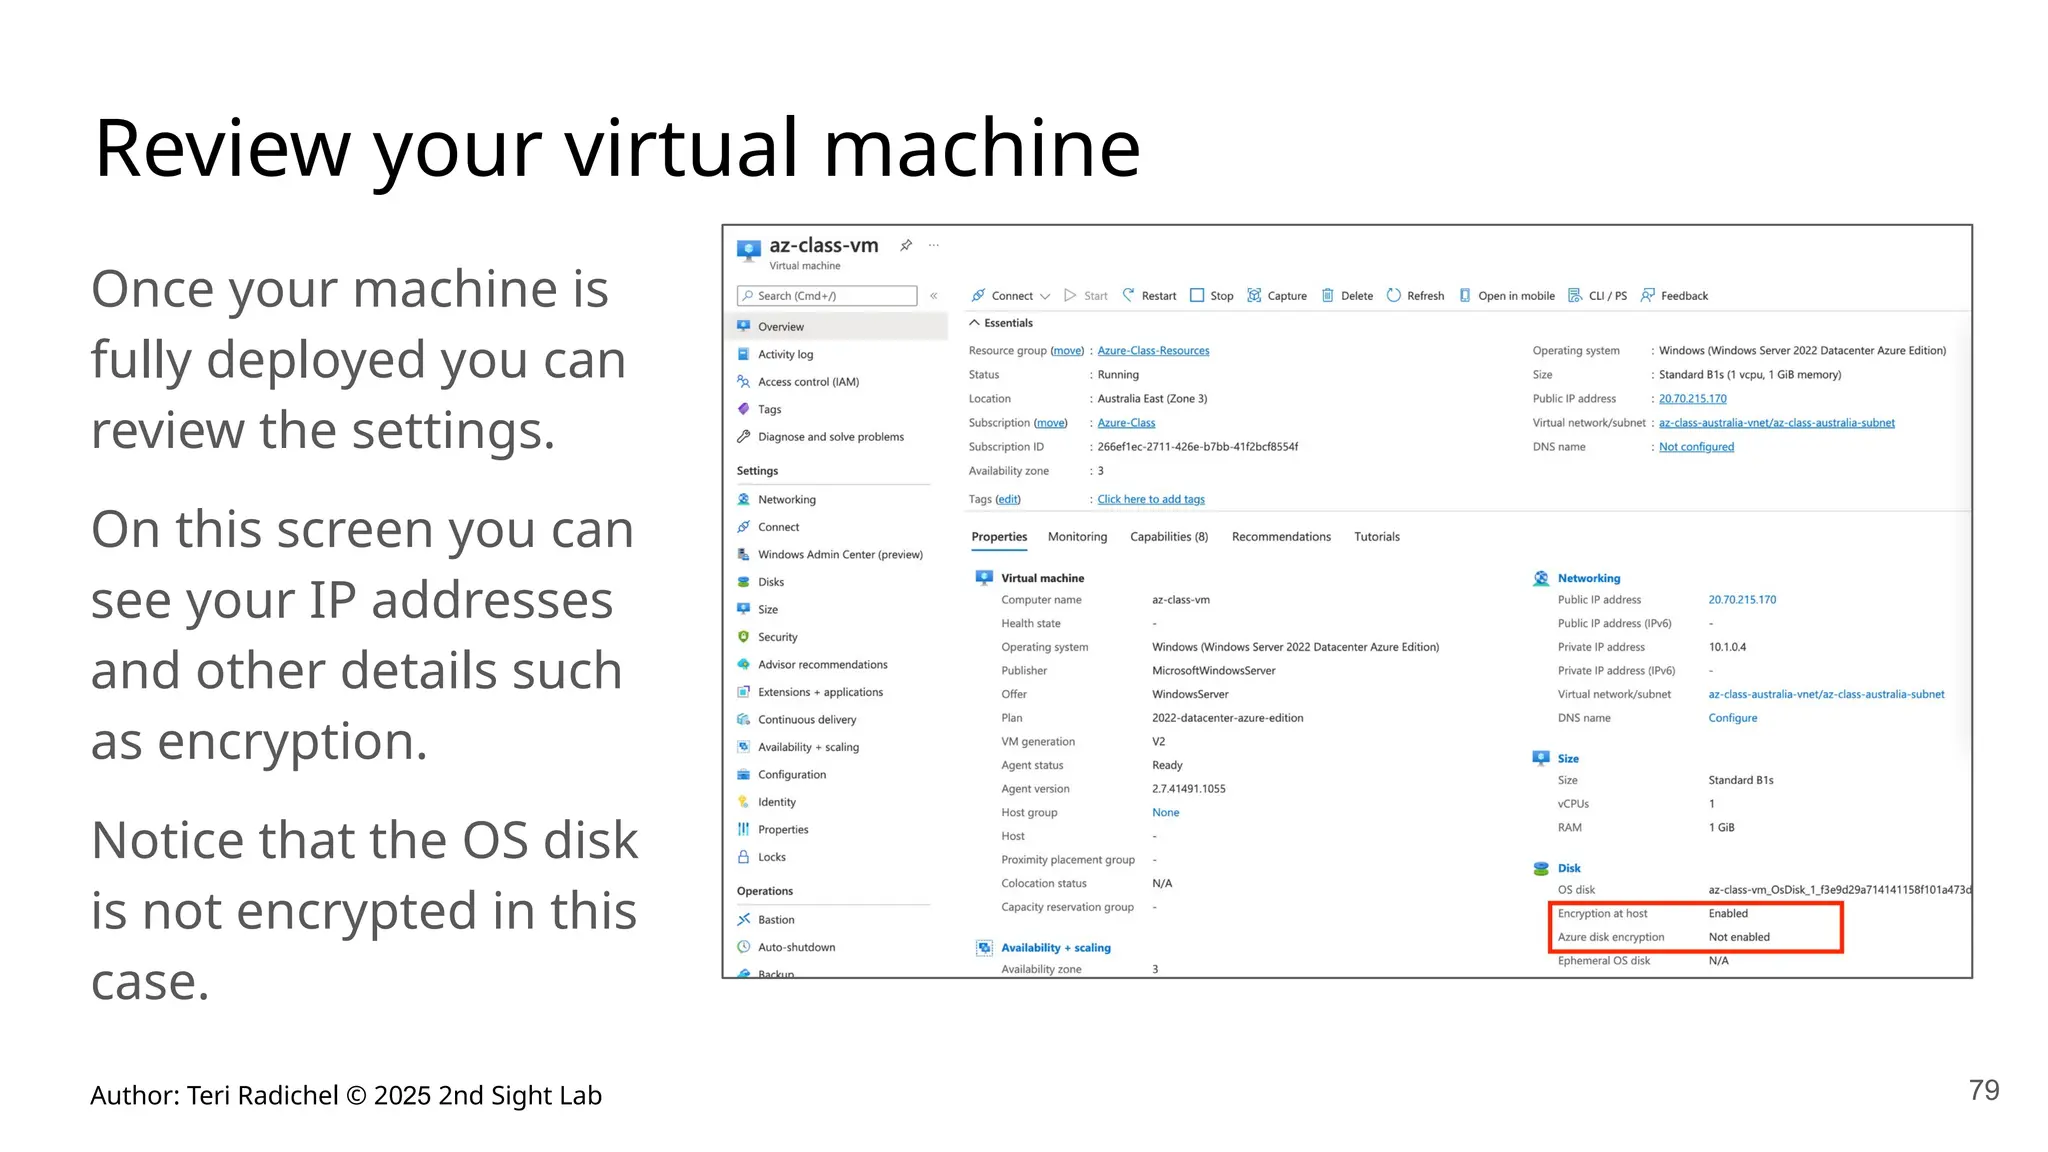Open the Connect toolbar dropdown
Image resolution: width=2048 pixels, height=1152 pixels.
coord(1011,296)
